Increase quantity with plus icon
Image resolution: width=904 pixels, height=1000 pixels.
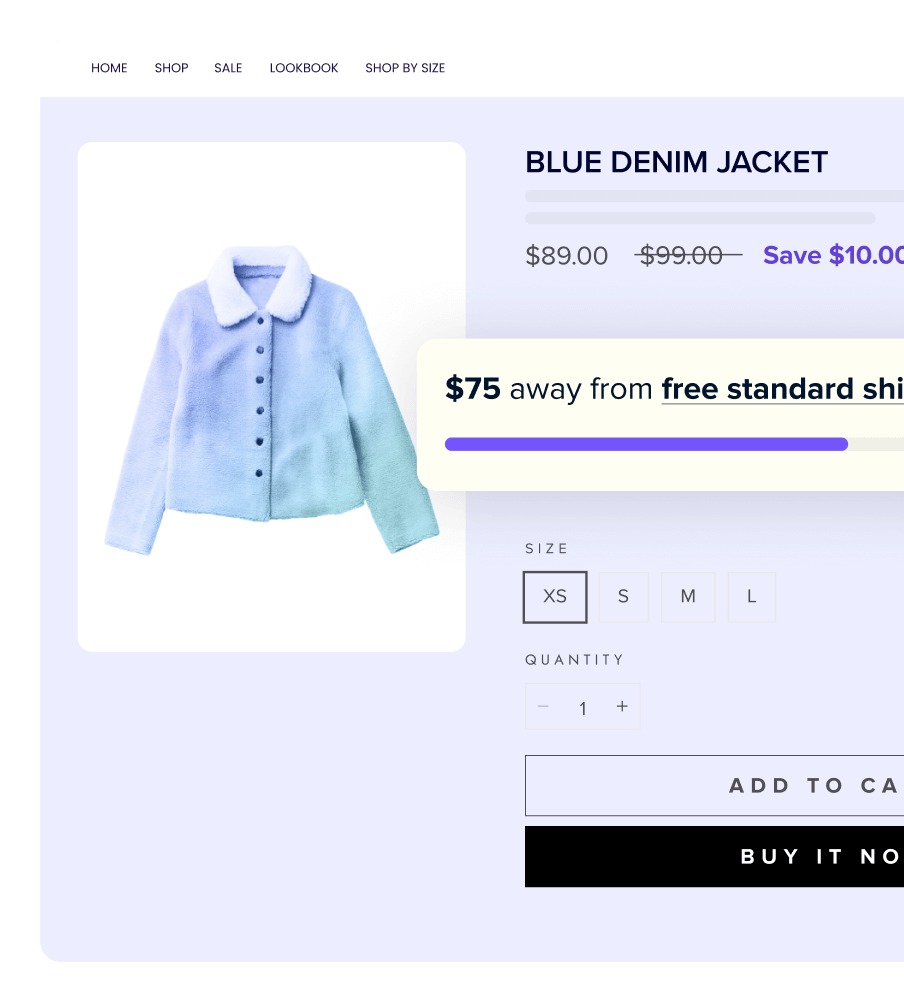tap(622, 707)
